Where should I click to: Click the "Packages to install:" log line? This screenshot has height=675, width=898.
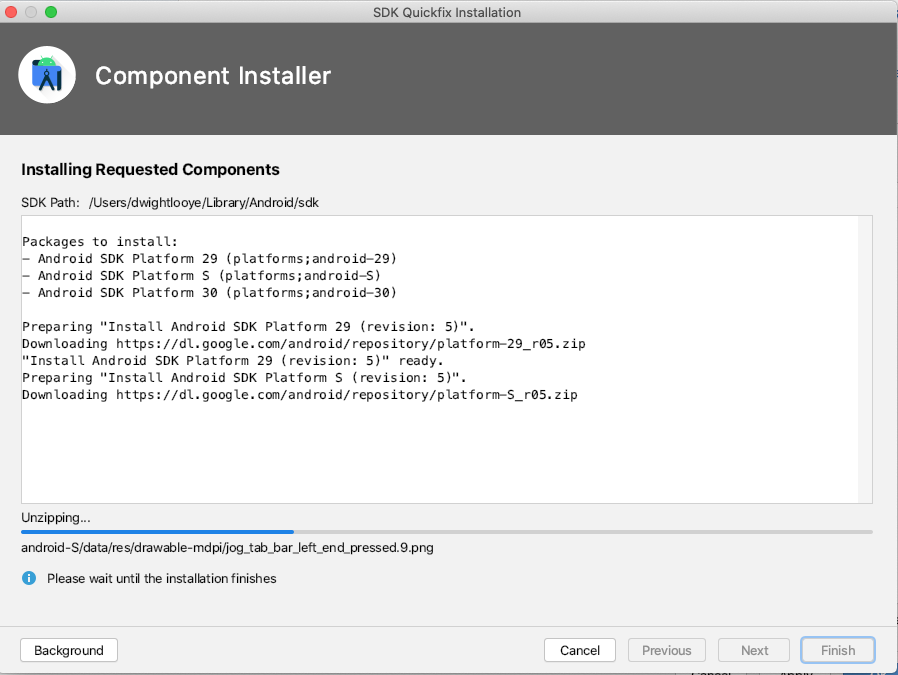(100, 241)
